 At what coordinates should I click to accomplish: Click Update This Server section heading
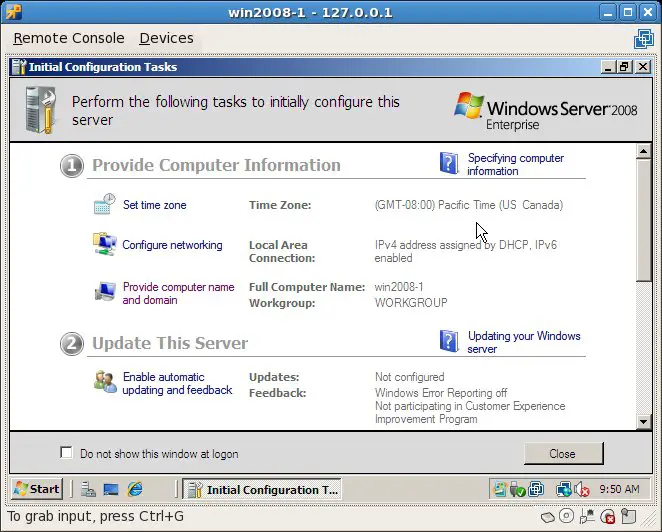coord(170,343)
